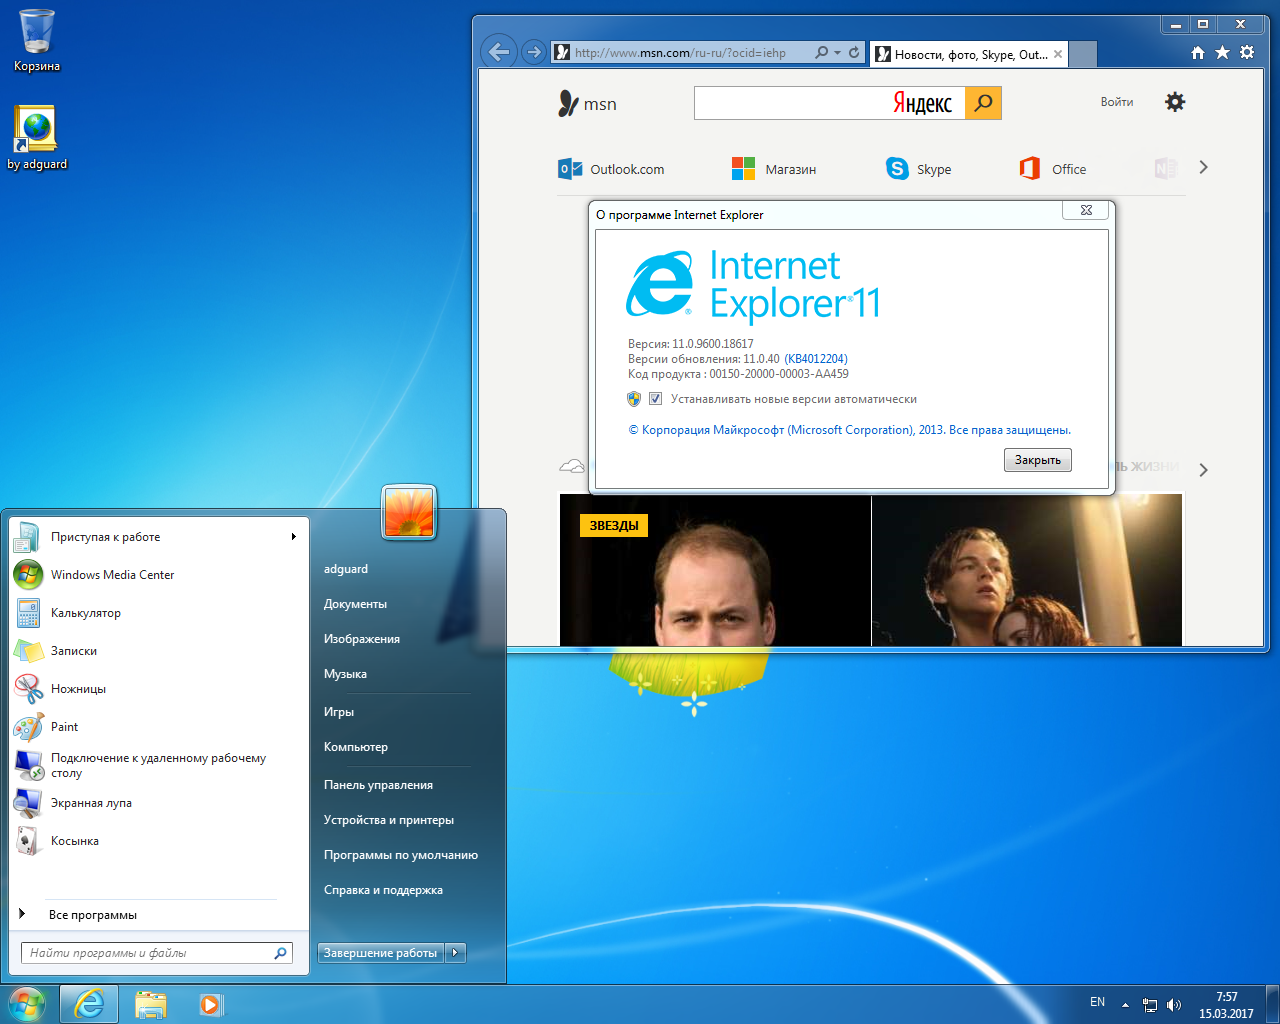This screenshot has height=1024, width=1280.
Task: Open the IE Tools gear icon
Action: point(1247,52)
